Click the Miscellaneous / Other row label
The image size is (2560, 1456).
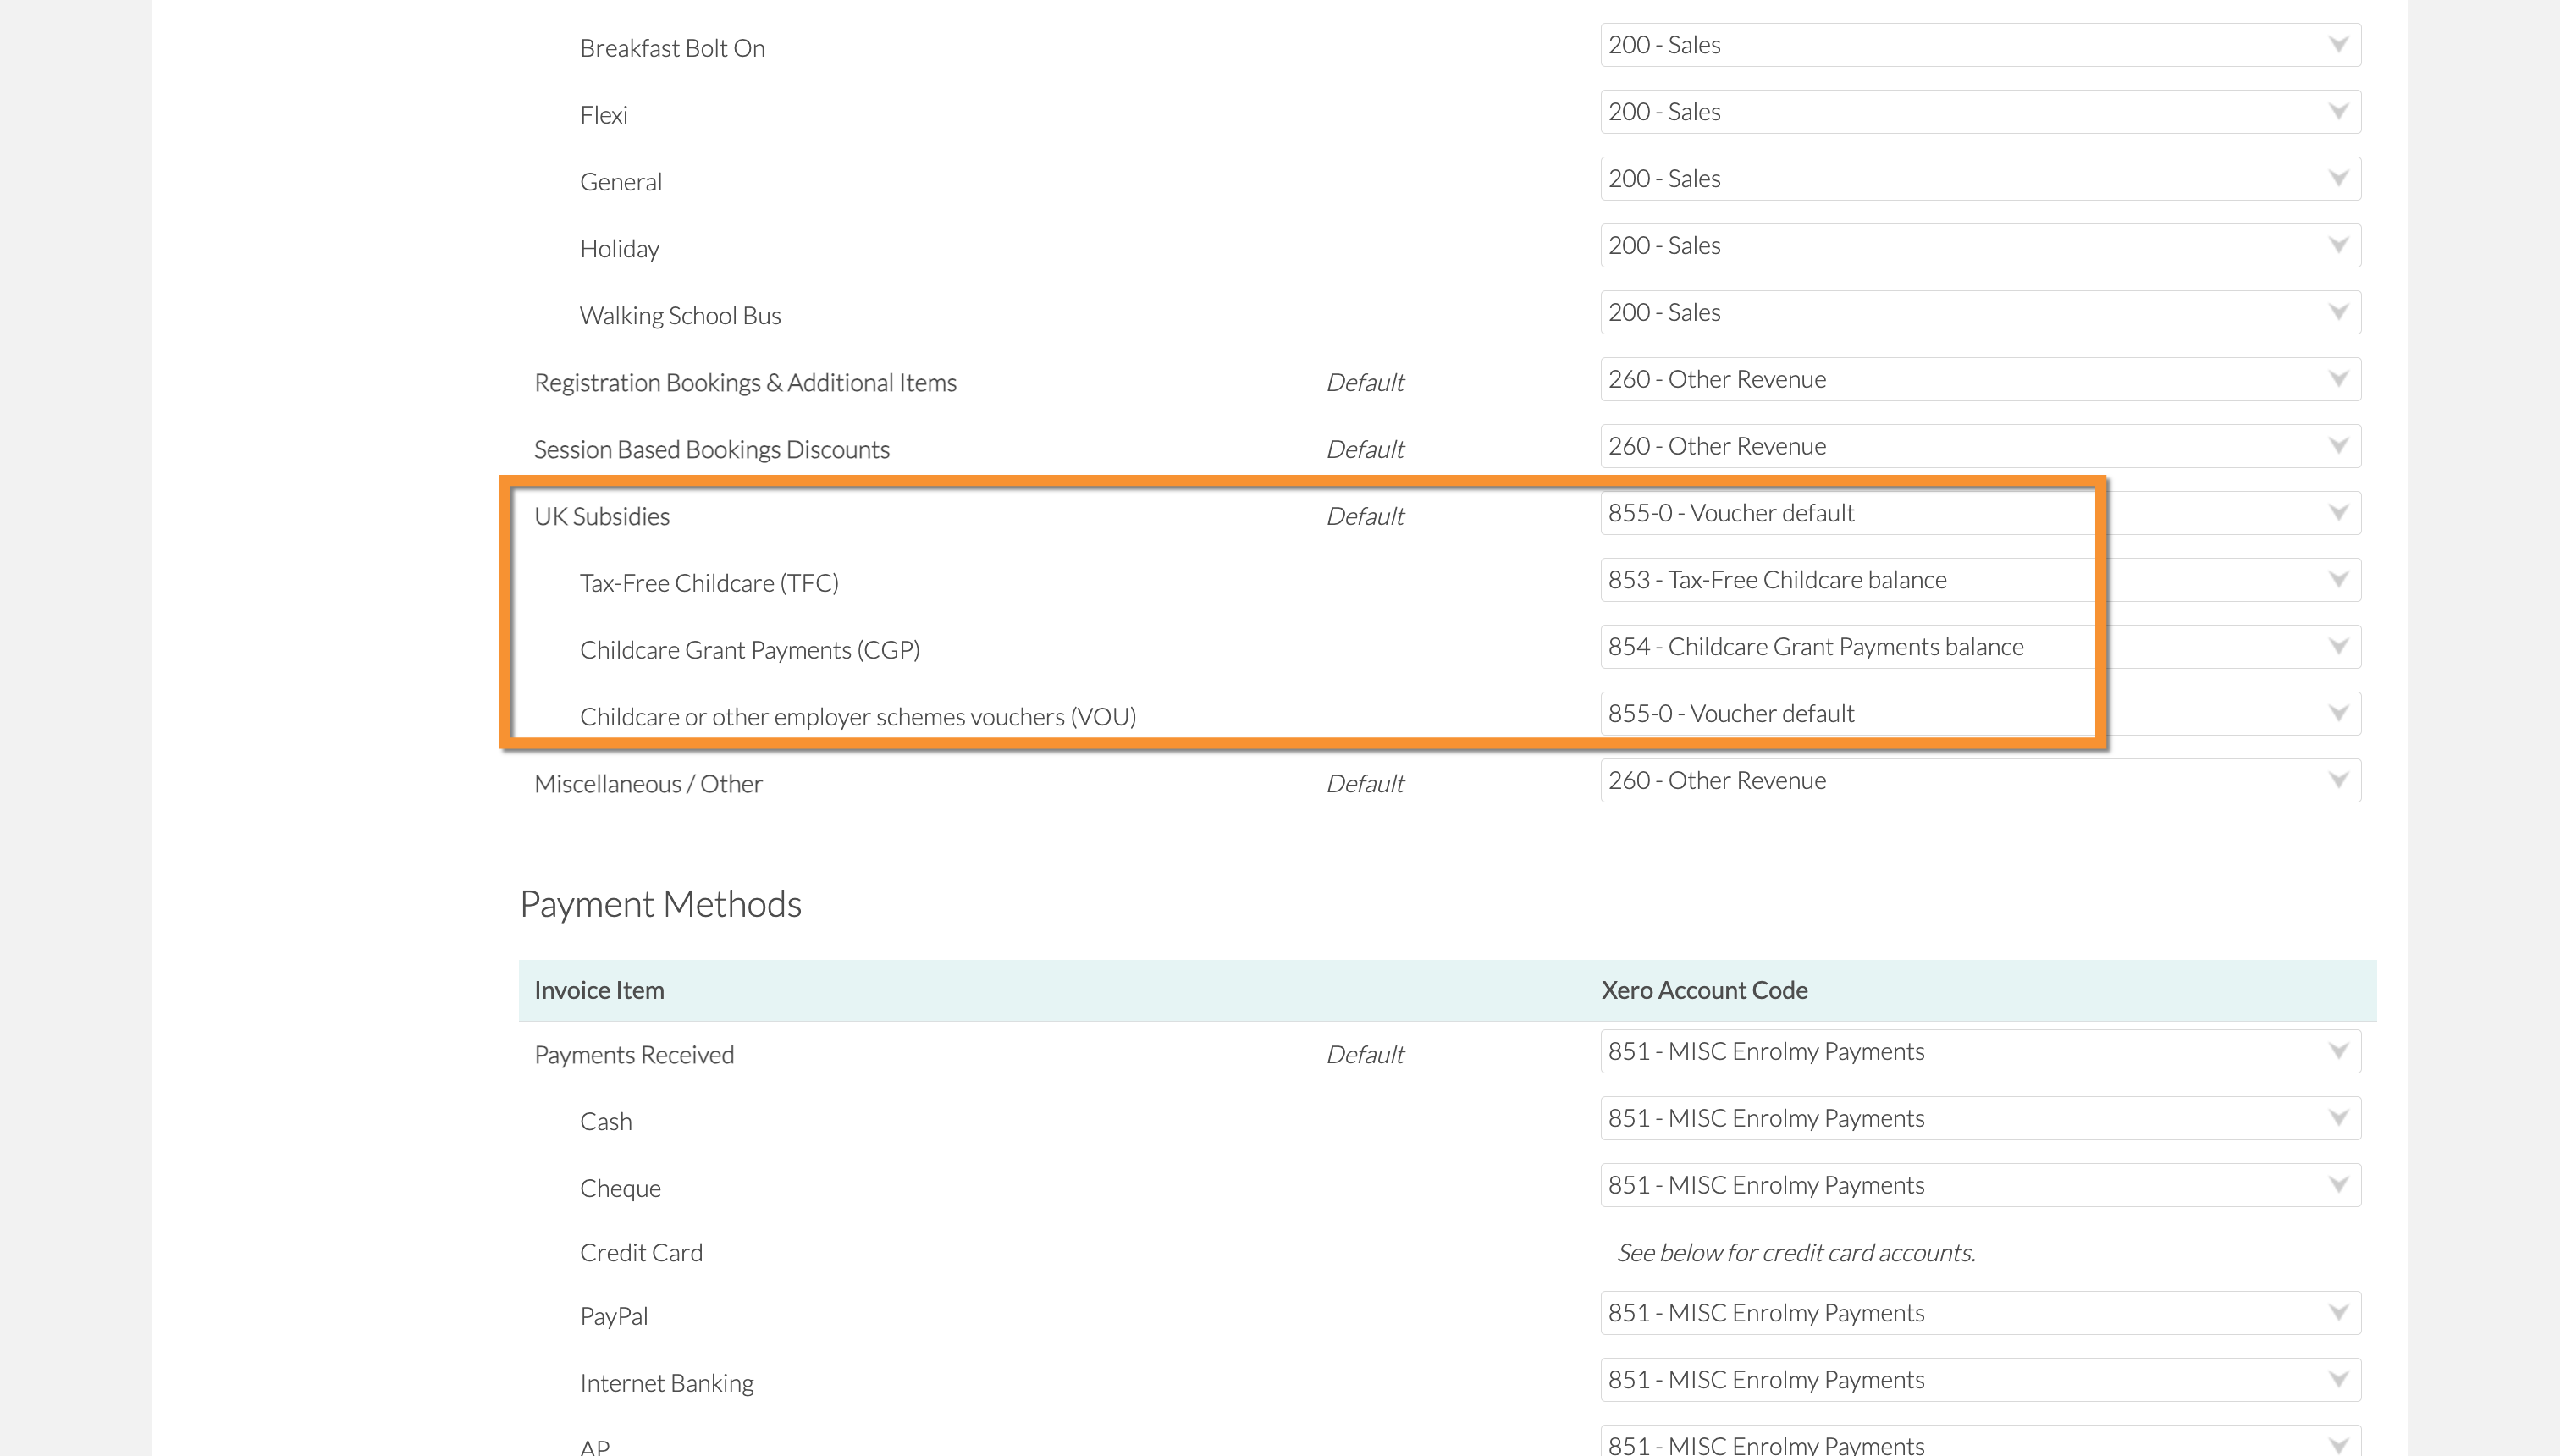[648, 785]
